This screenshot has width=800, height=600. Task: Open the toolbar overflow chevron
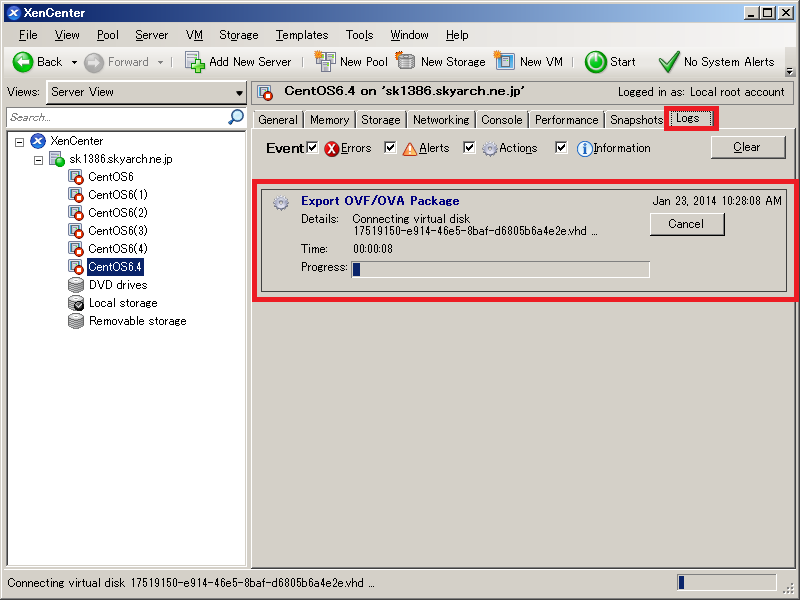[x=789, y=71]
